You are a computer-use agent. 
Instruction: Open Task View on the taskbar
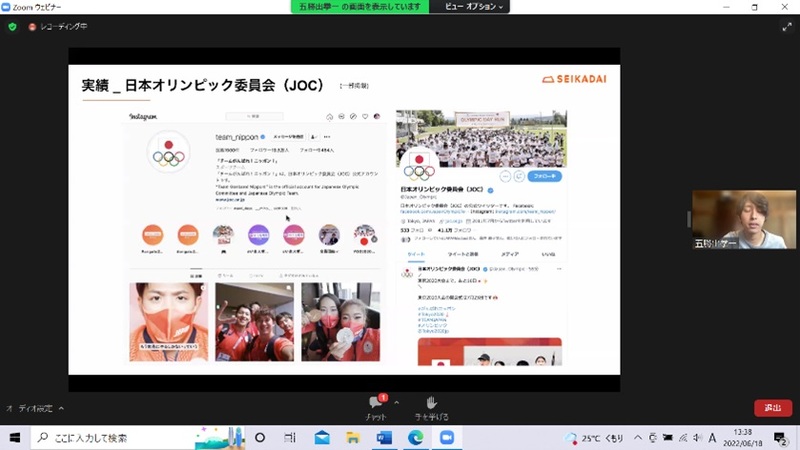point(290,438)
